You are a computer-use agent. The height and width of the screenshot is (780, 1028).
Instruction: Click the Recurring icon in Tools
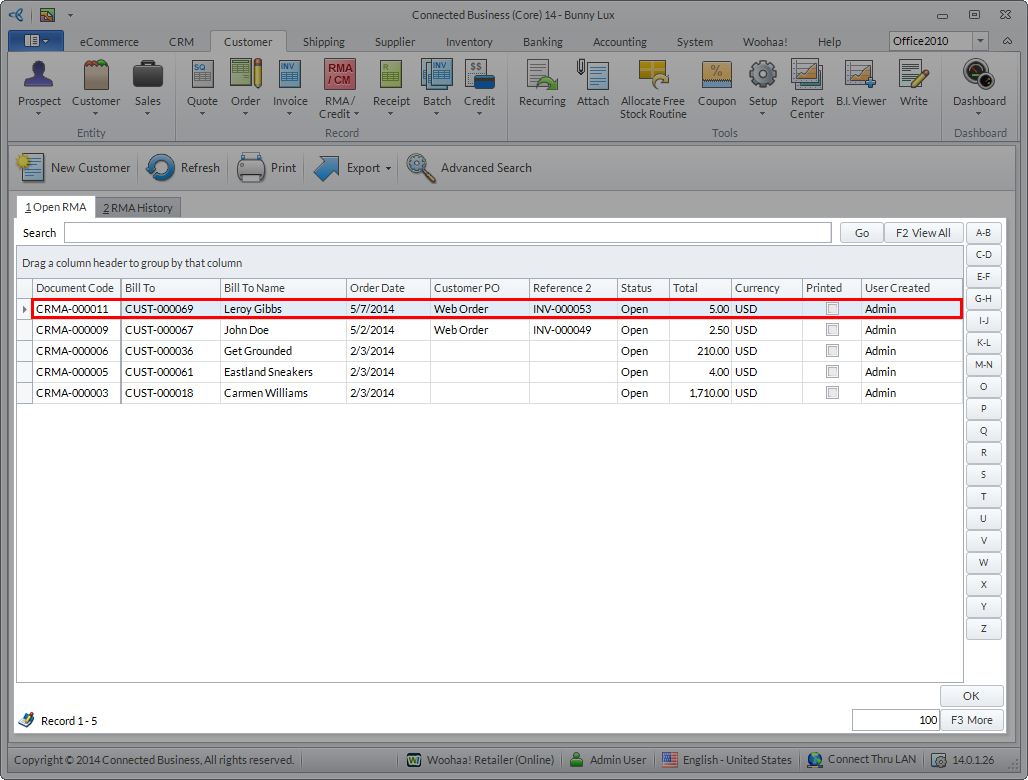pos(542,77)
